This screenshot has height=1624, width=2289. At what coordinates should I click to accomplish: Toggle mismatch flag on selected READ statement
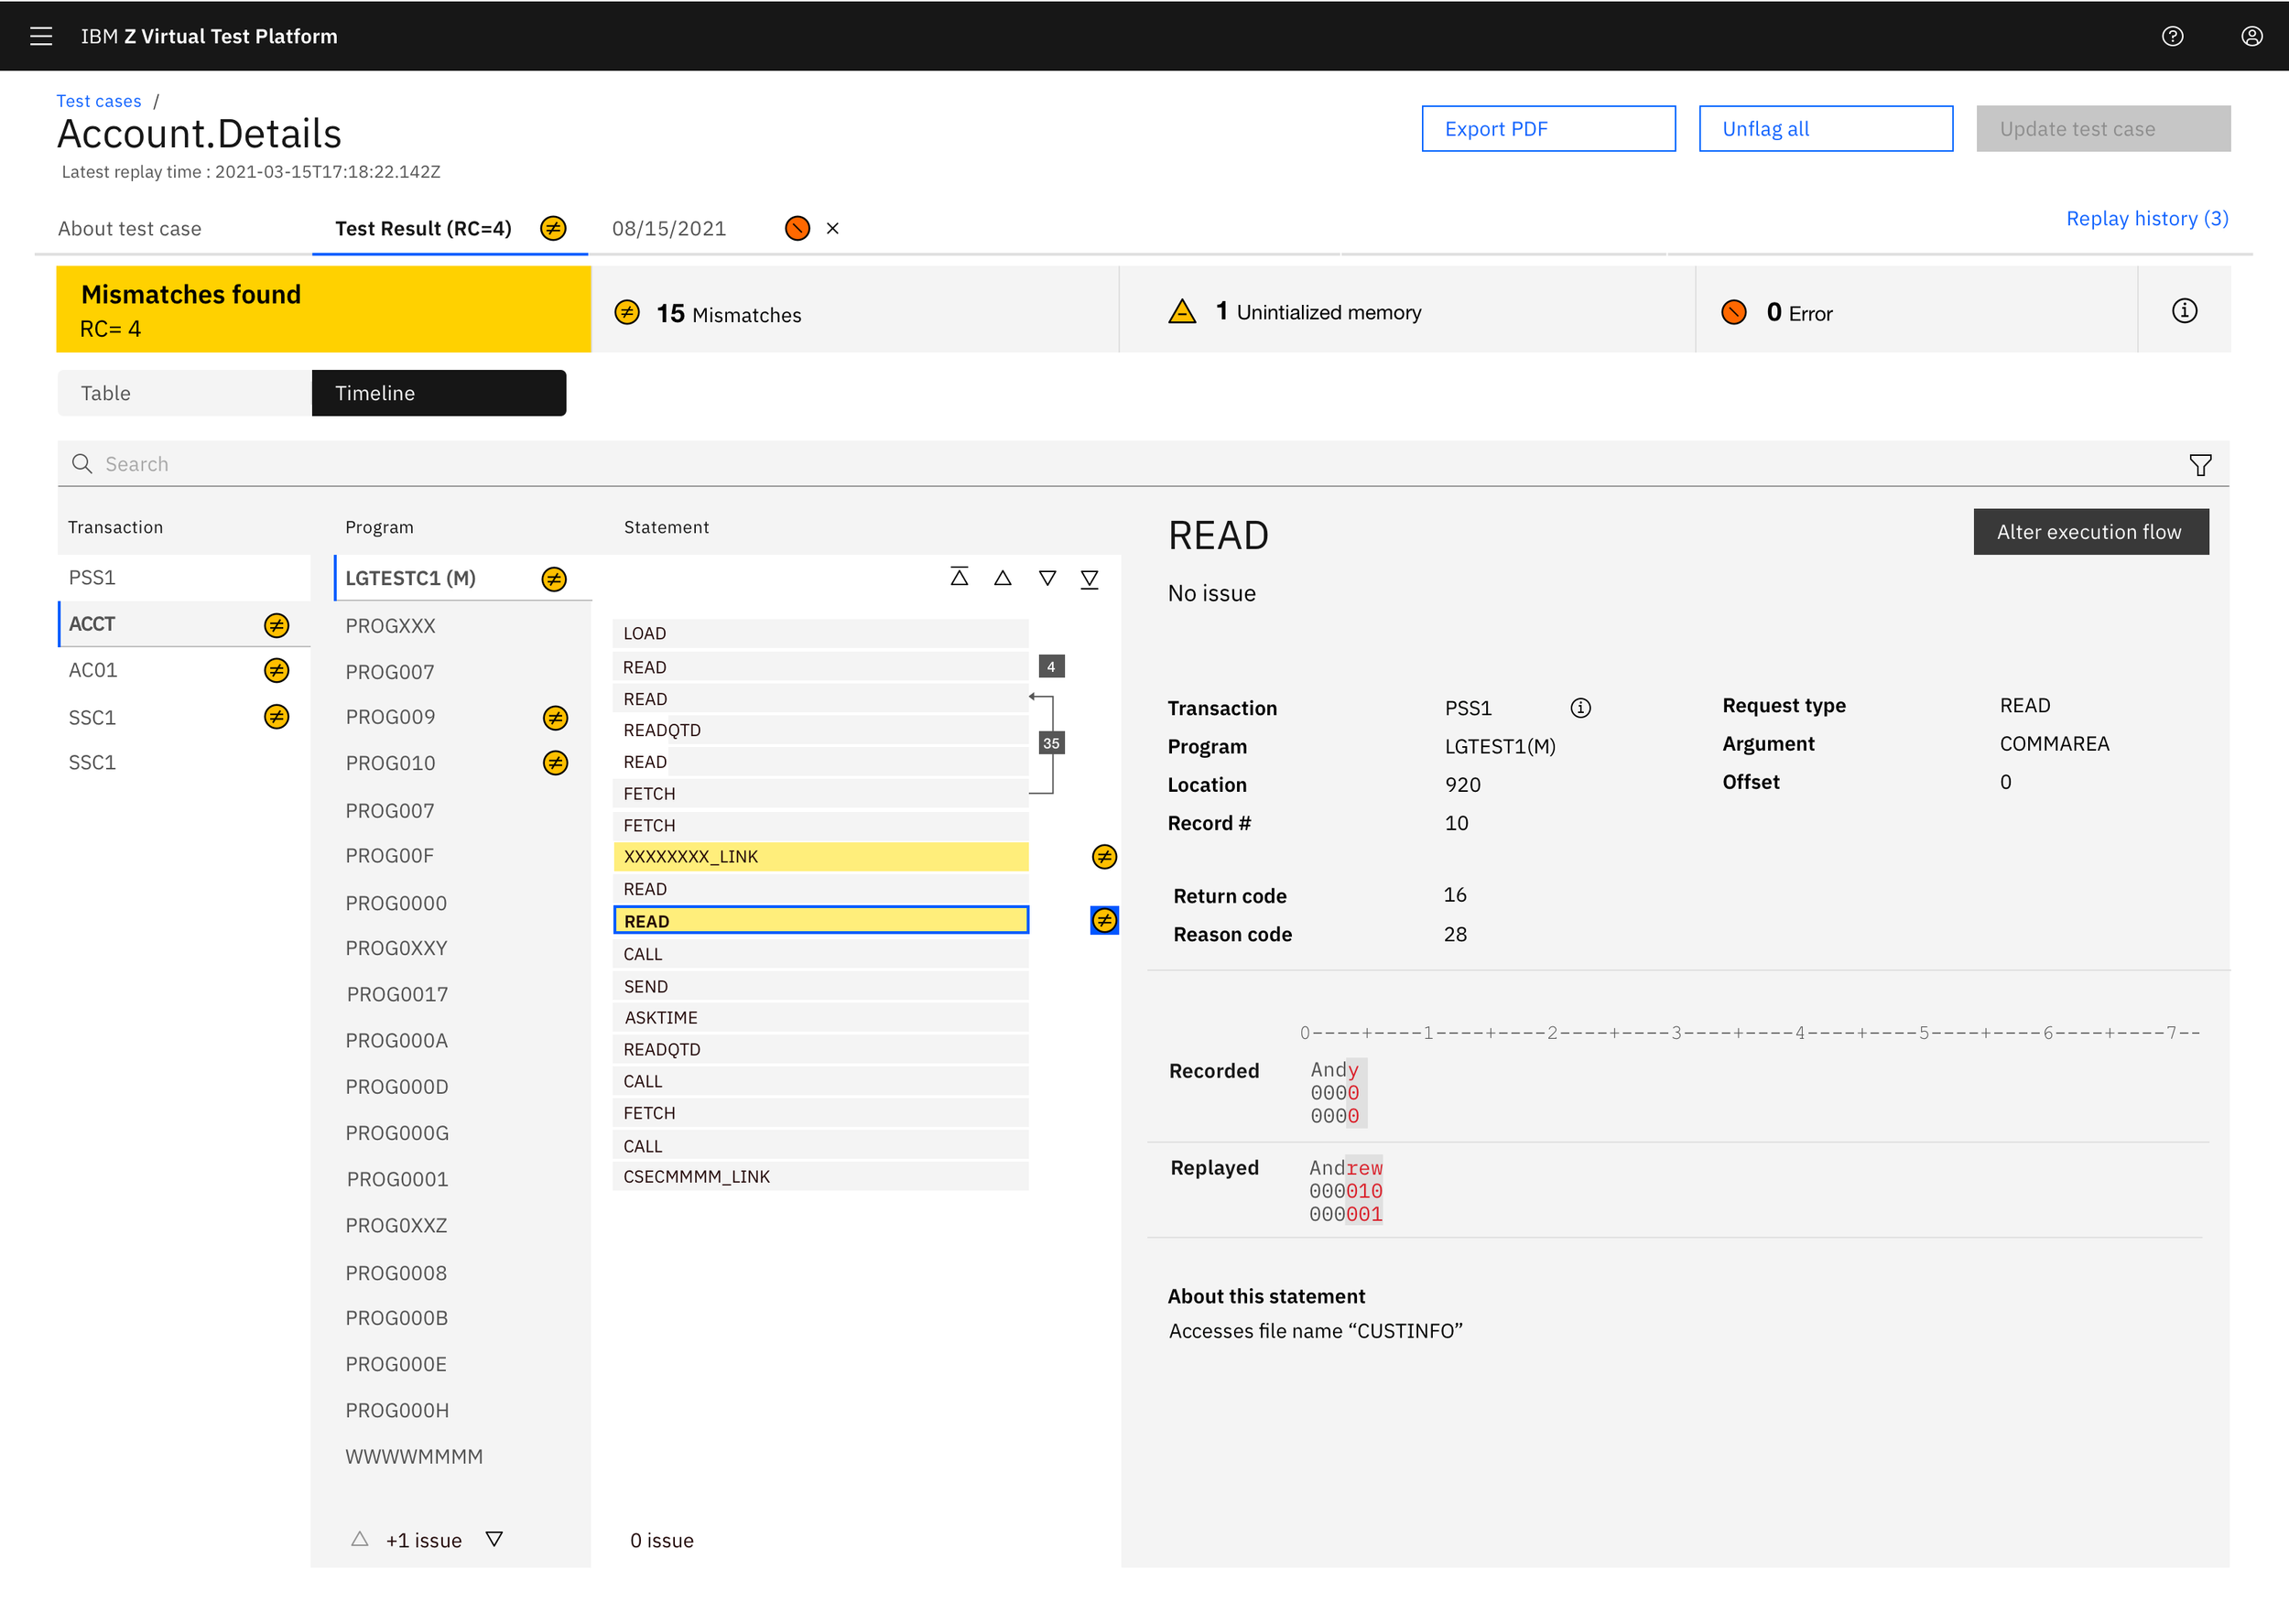tap(1103, 921)
